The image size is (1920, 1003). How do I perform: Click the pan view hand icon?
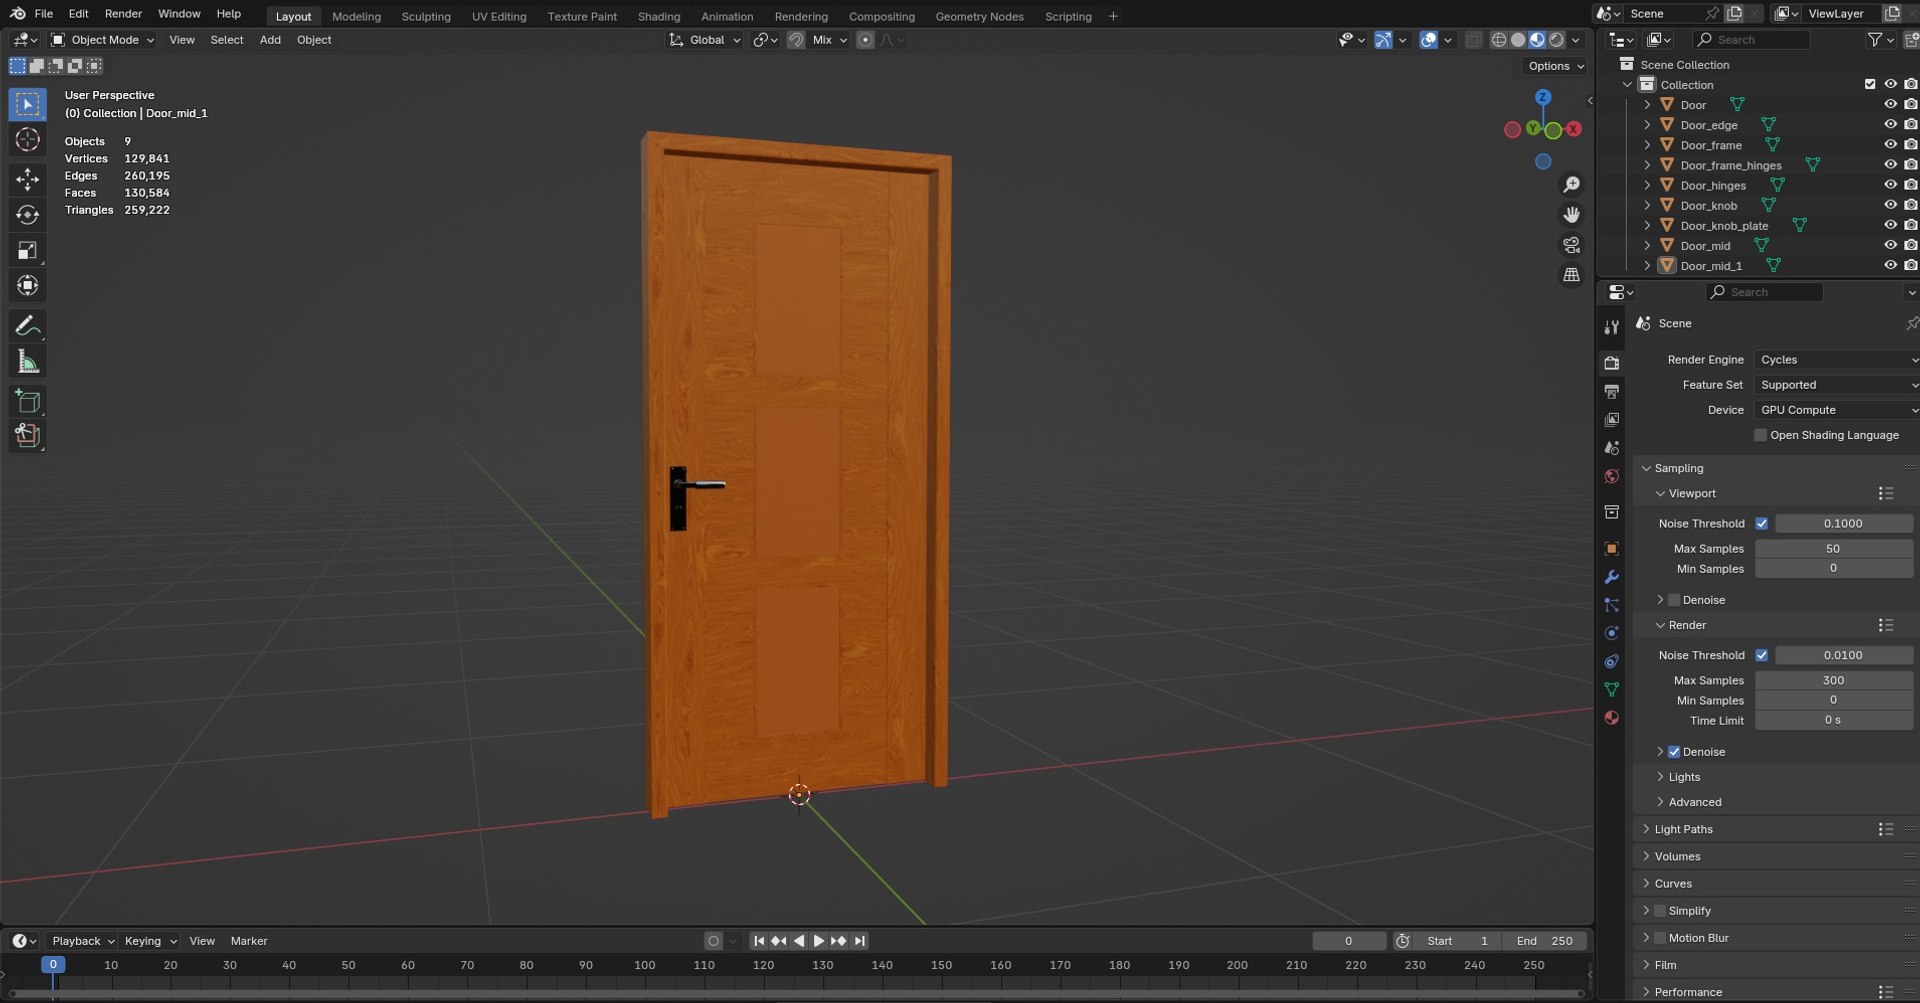click(1571, 215)
